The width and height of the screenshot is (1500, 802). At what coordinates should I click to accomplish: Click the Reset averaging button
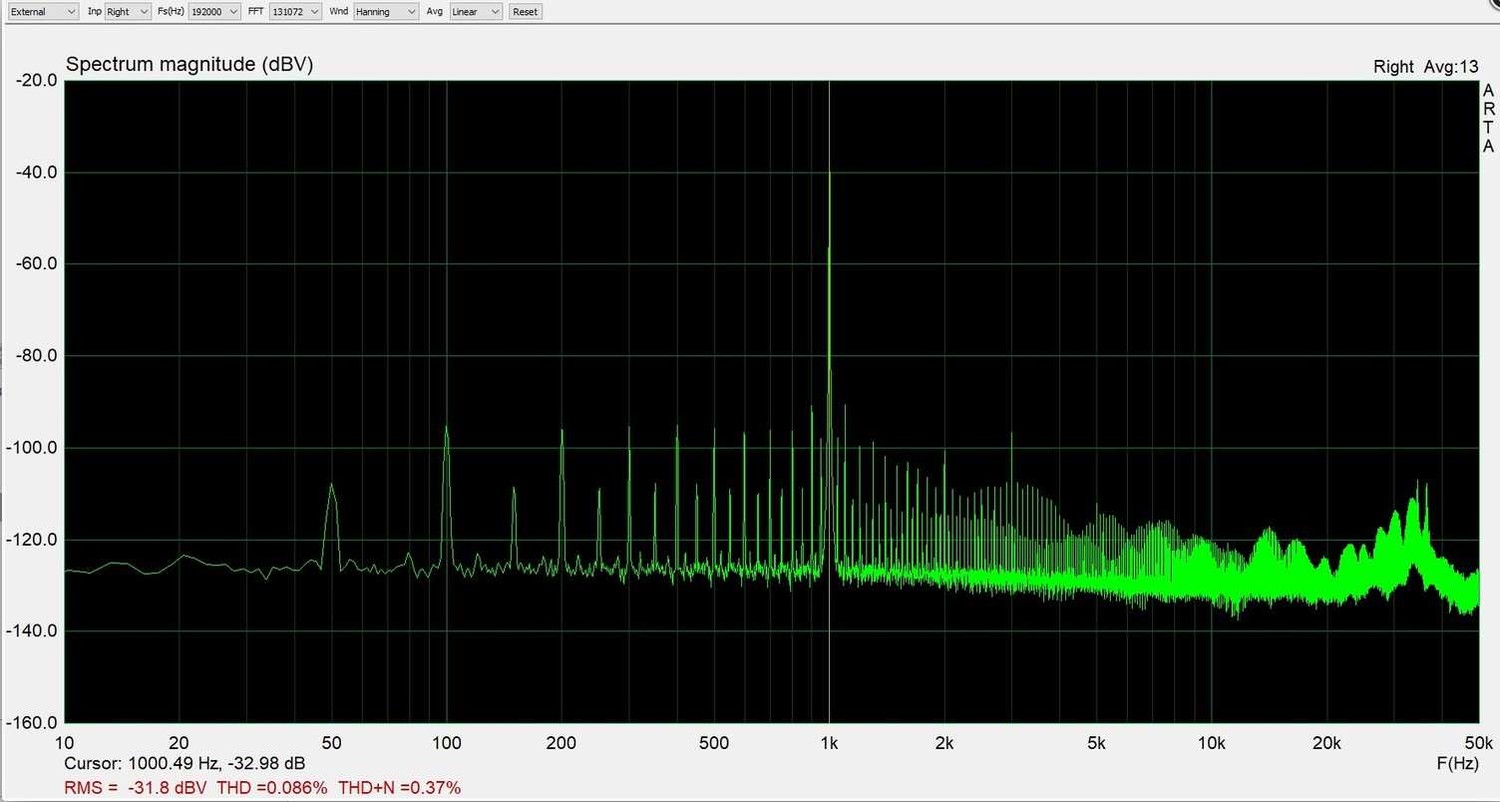(525, 12)
